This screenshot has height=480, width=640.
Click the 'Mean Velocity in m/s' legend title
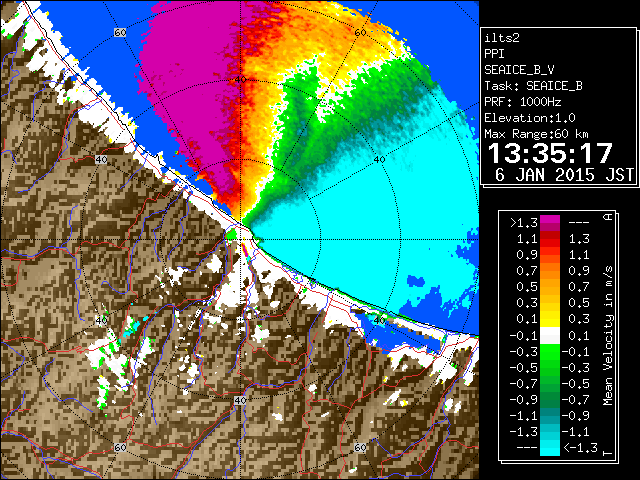tap(608, 336)
